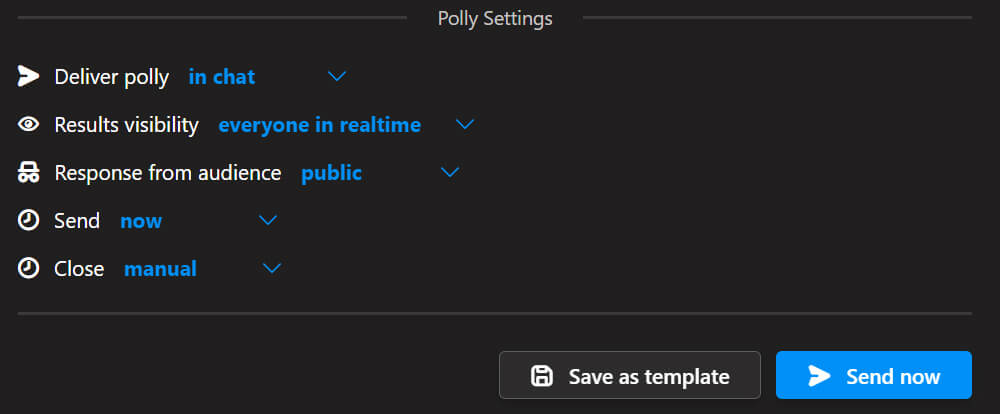Image resolution: width=1000 pixels, height=414 pixels.
Task: Click the 'Response from audience' label text
Action: pyautogui.click(x=168, y=173)
